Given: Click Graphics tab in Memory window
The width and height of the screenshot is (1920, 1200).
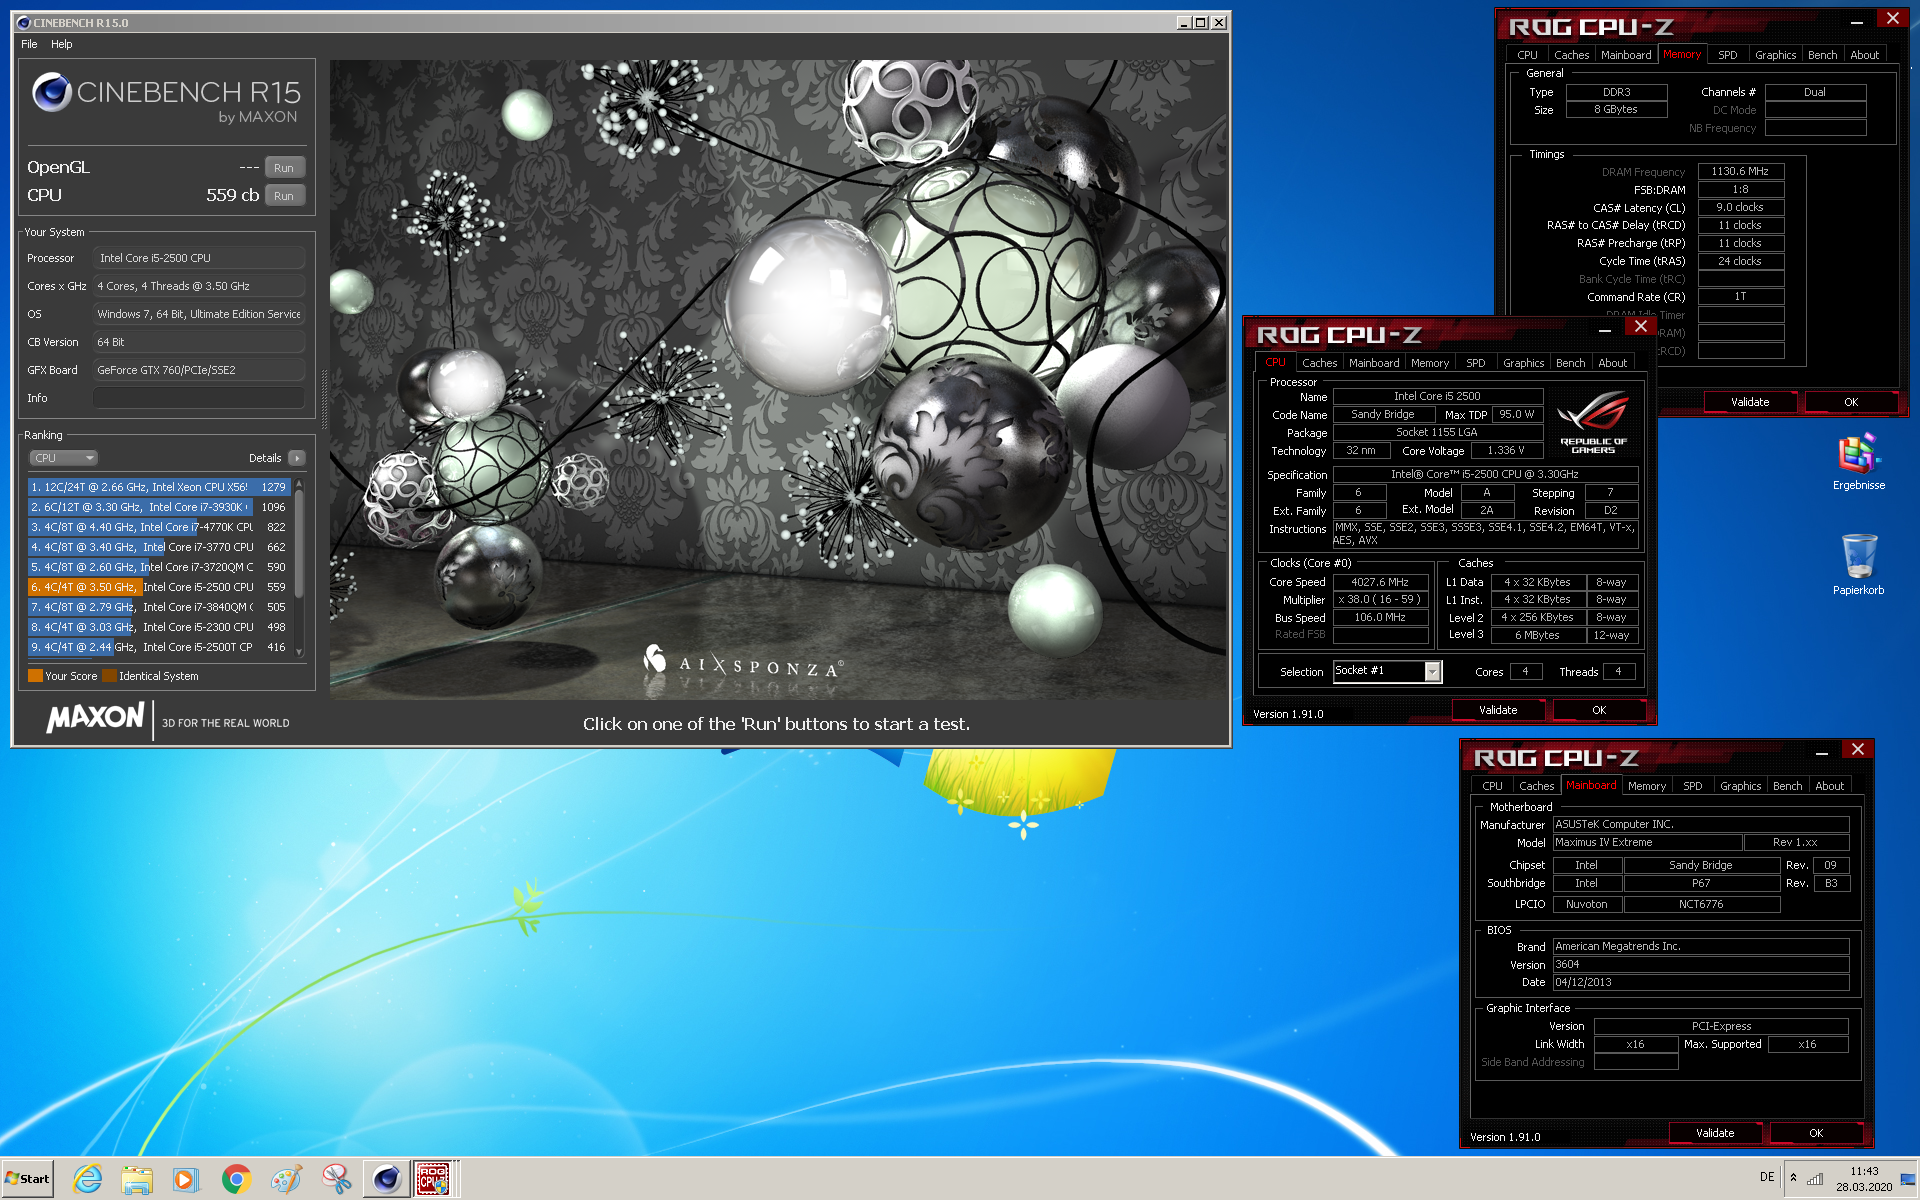Looking at the screenshot, I should click(x=1775, y=55).
